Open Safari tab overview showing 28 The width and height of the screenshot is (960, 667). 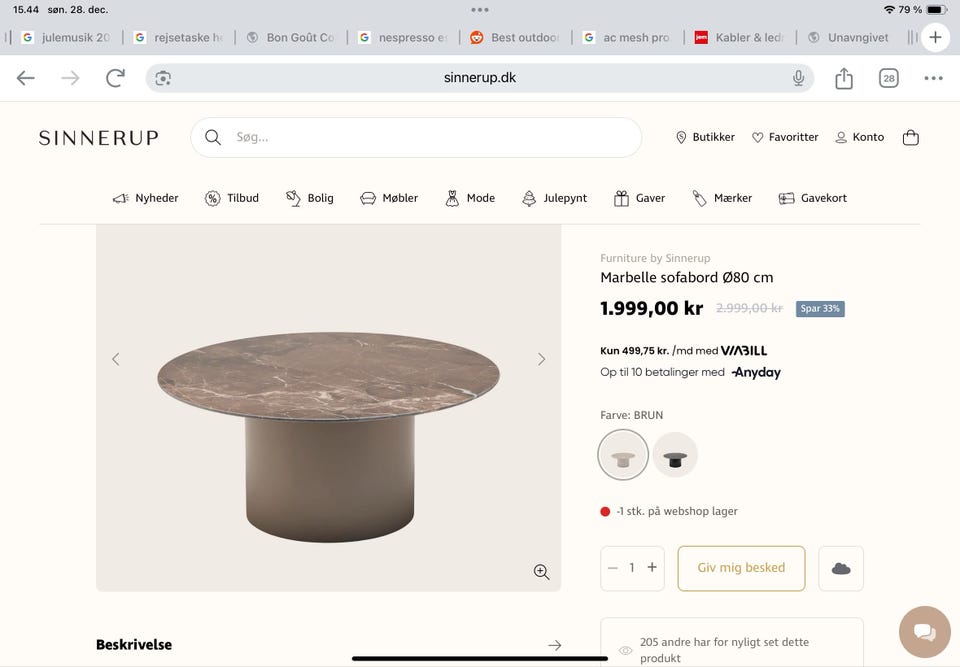tap(888, 78)
